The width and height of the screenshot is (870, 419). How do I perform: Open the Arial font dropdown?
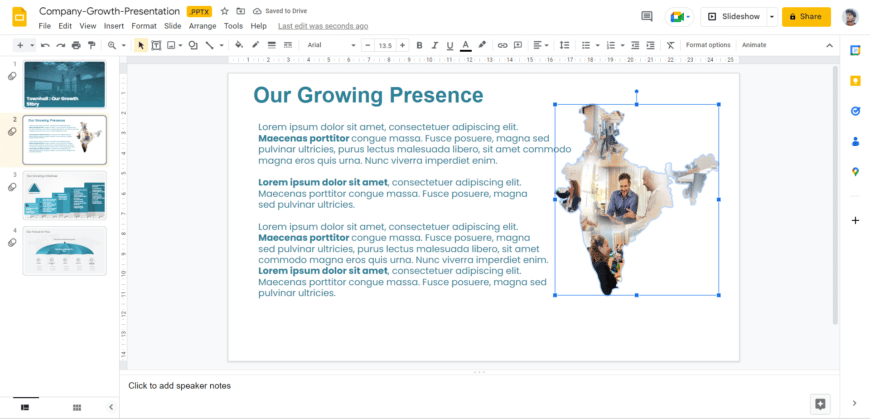(331, 45)
